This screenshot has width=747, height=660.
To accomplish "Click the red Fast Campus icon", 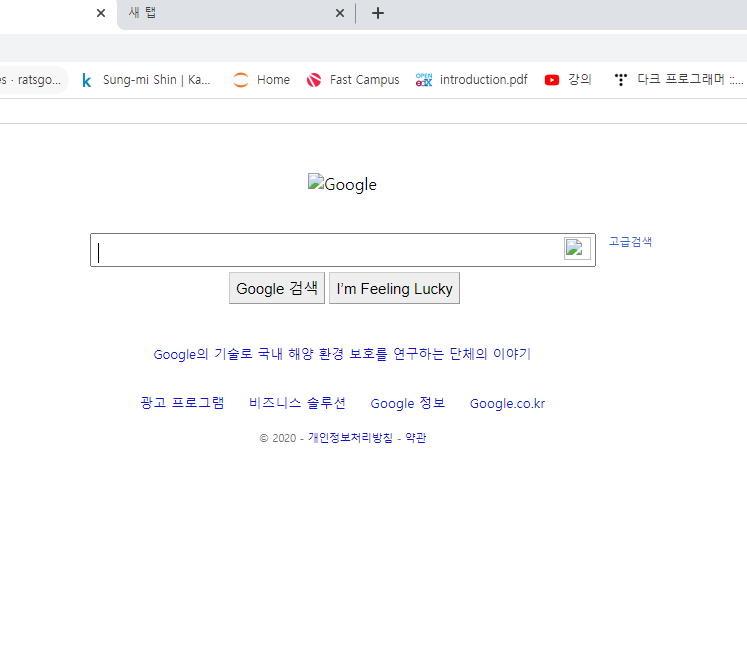I will pyautogui.click(x=314, y=80).
